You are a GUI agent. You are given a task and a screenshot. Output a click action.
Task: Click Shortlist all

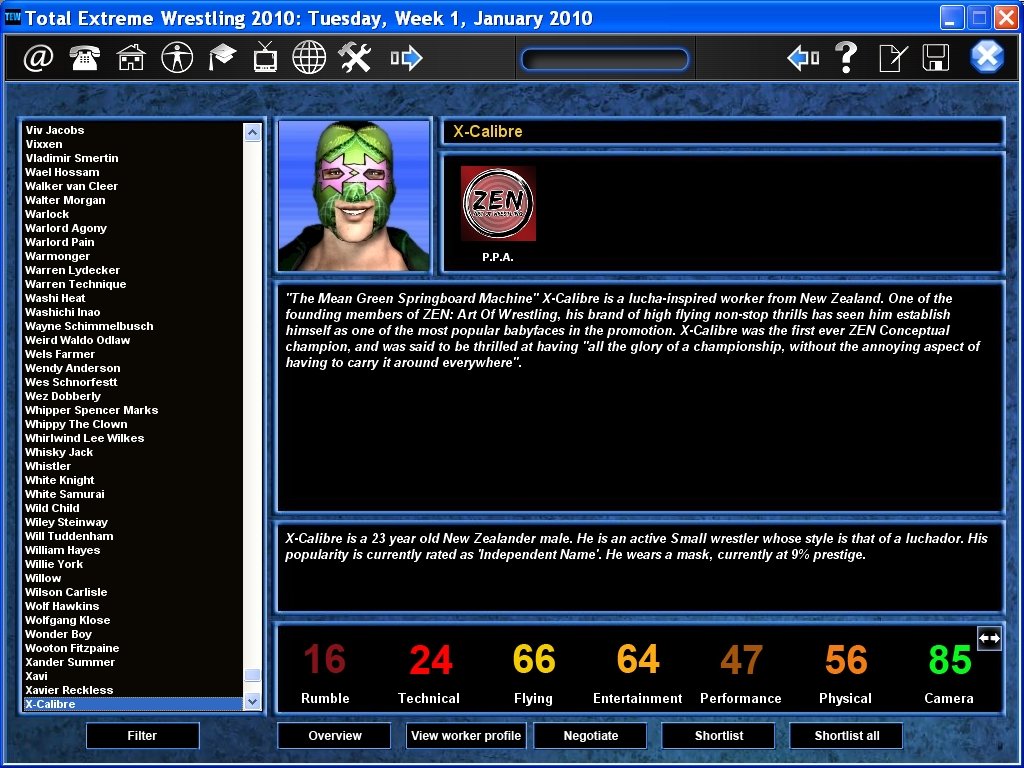[846, 735]
